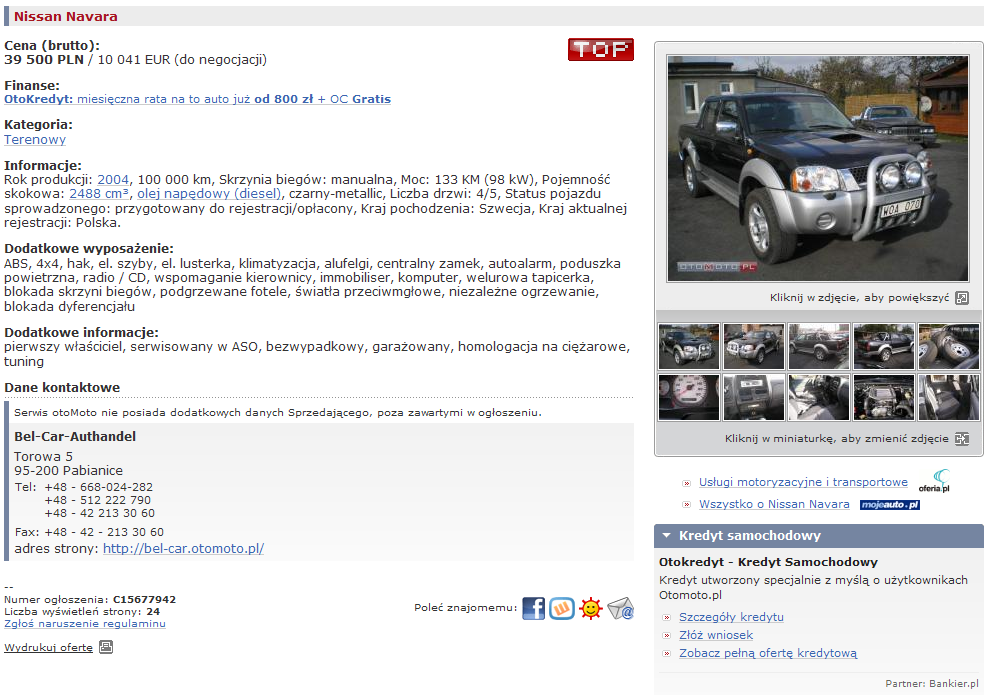This screenshot has width=988, height=697.
Task: Select the side-view truck thumbnail
Action: (819, 346)
